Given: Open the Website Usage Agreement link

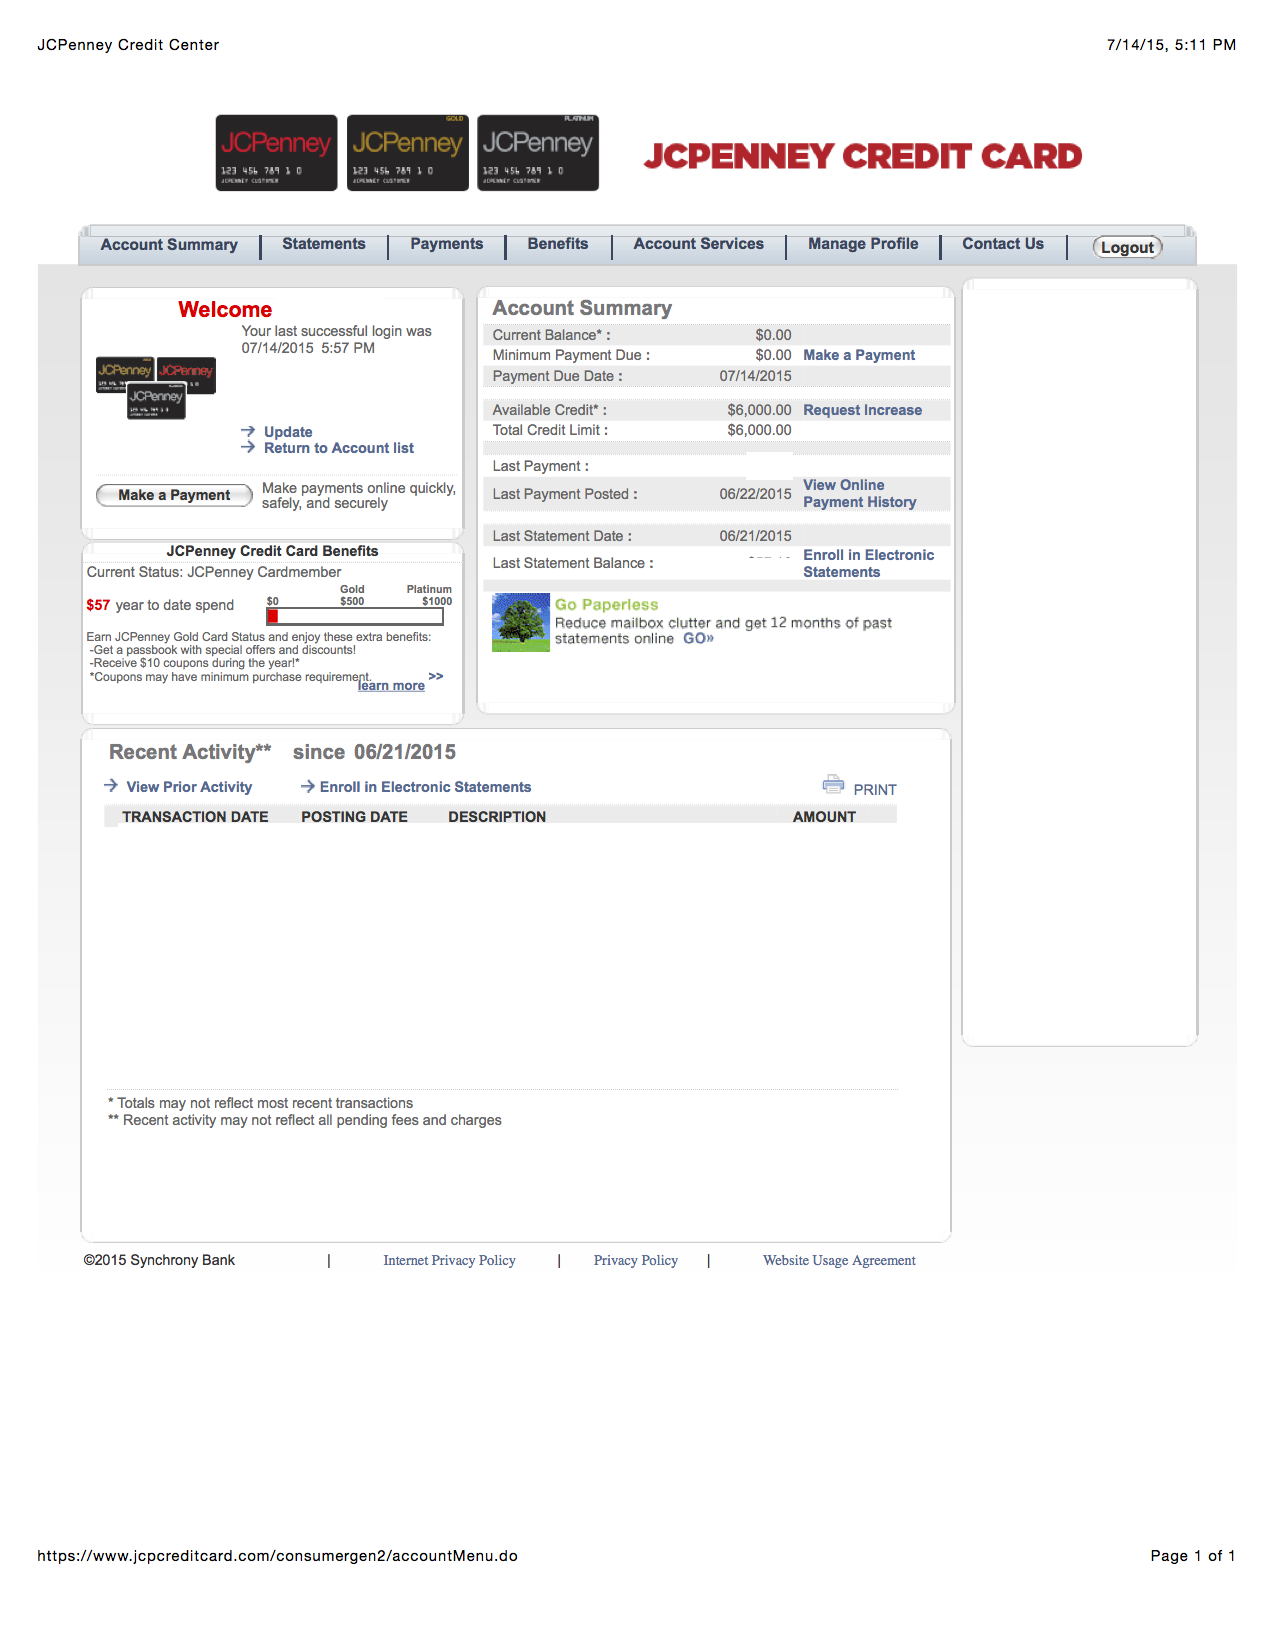Looking at the screenshot, I should pos(839,1261).
